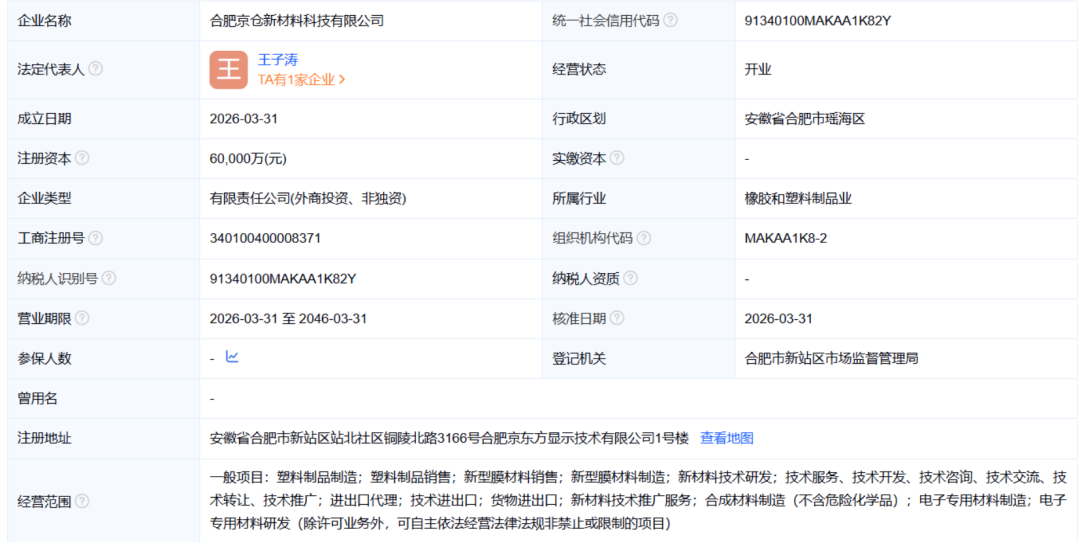
Task: Open legal representative 王子涛's profile link
Action: tap(278, 59)
